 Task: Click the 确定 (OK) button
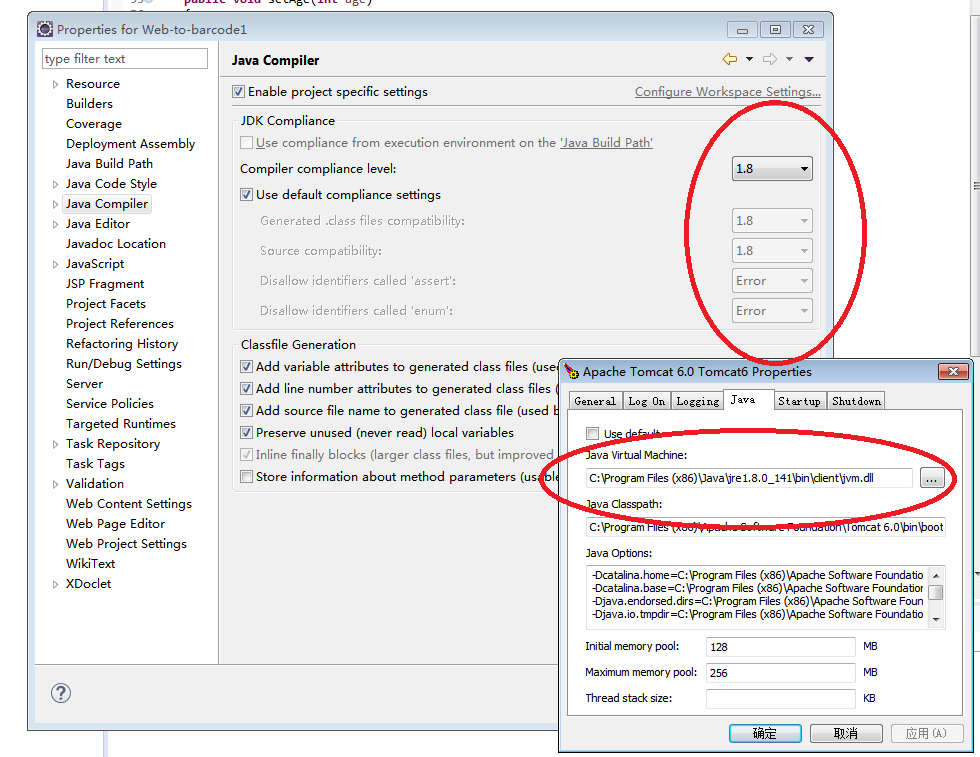click(x=765, y=733)
